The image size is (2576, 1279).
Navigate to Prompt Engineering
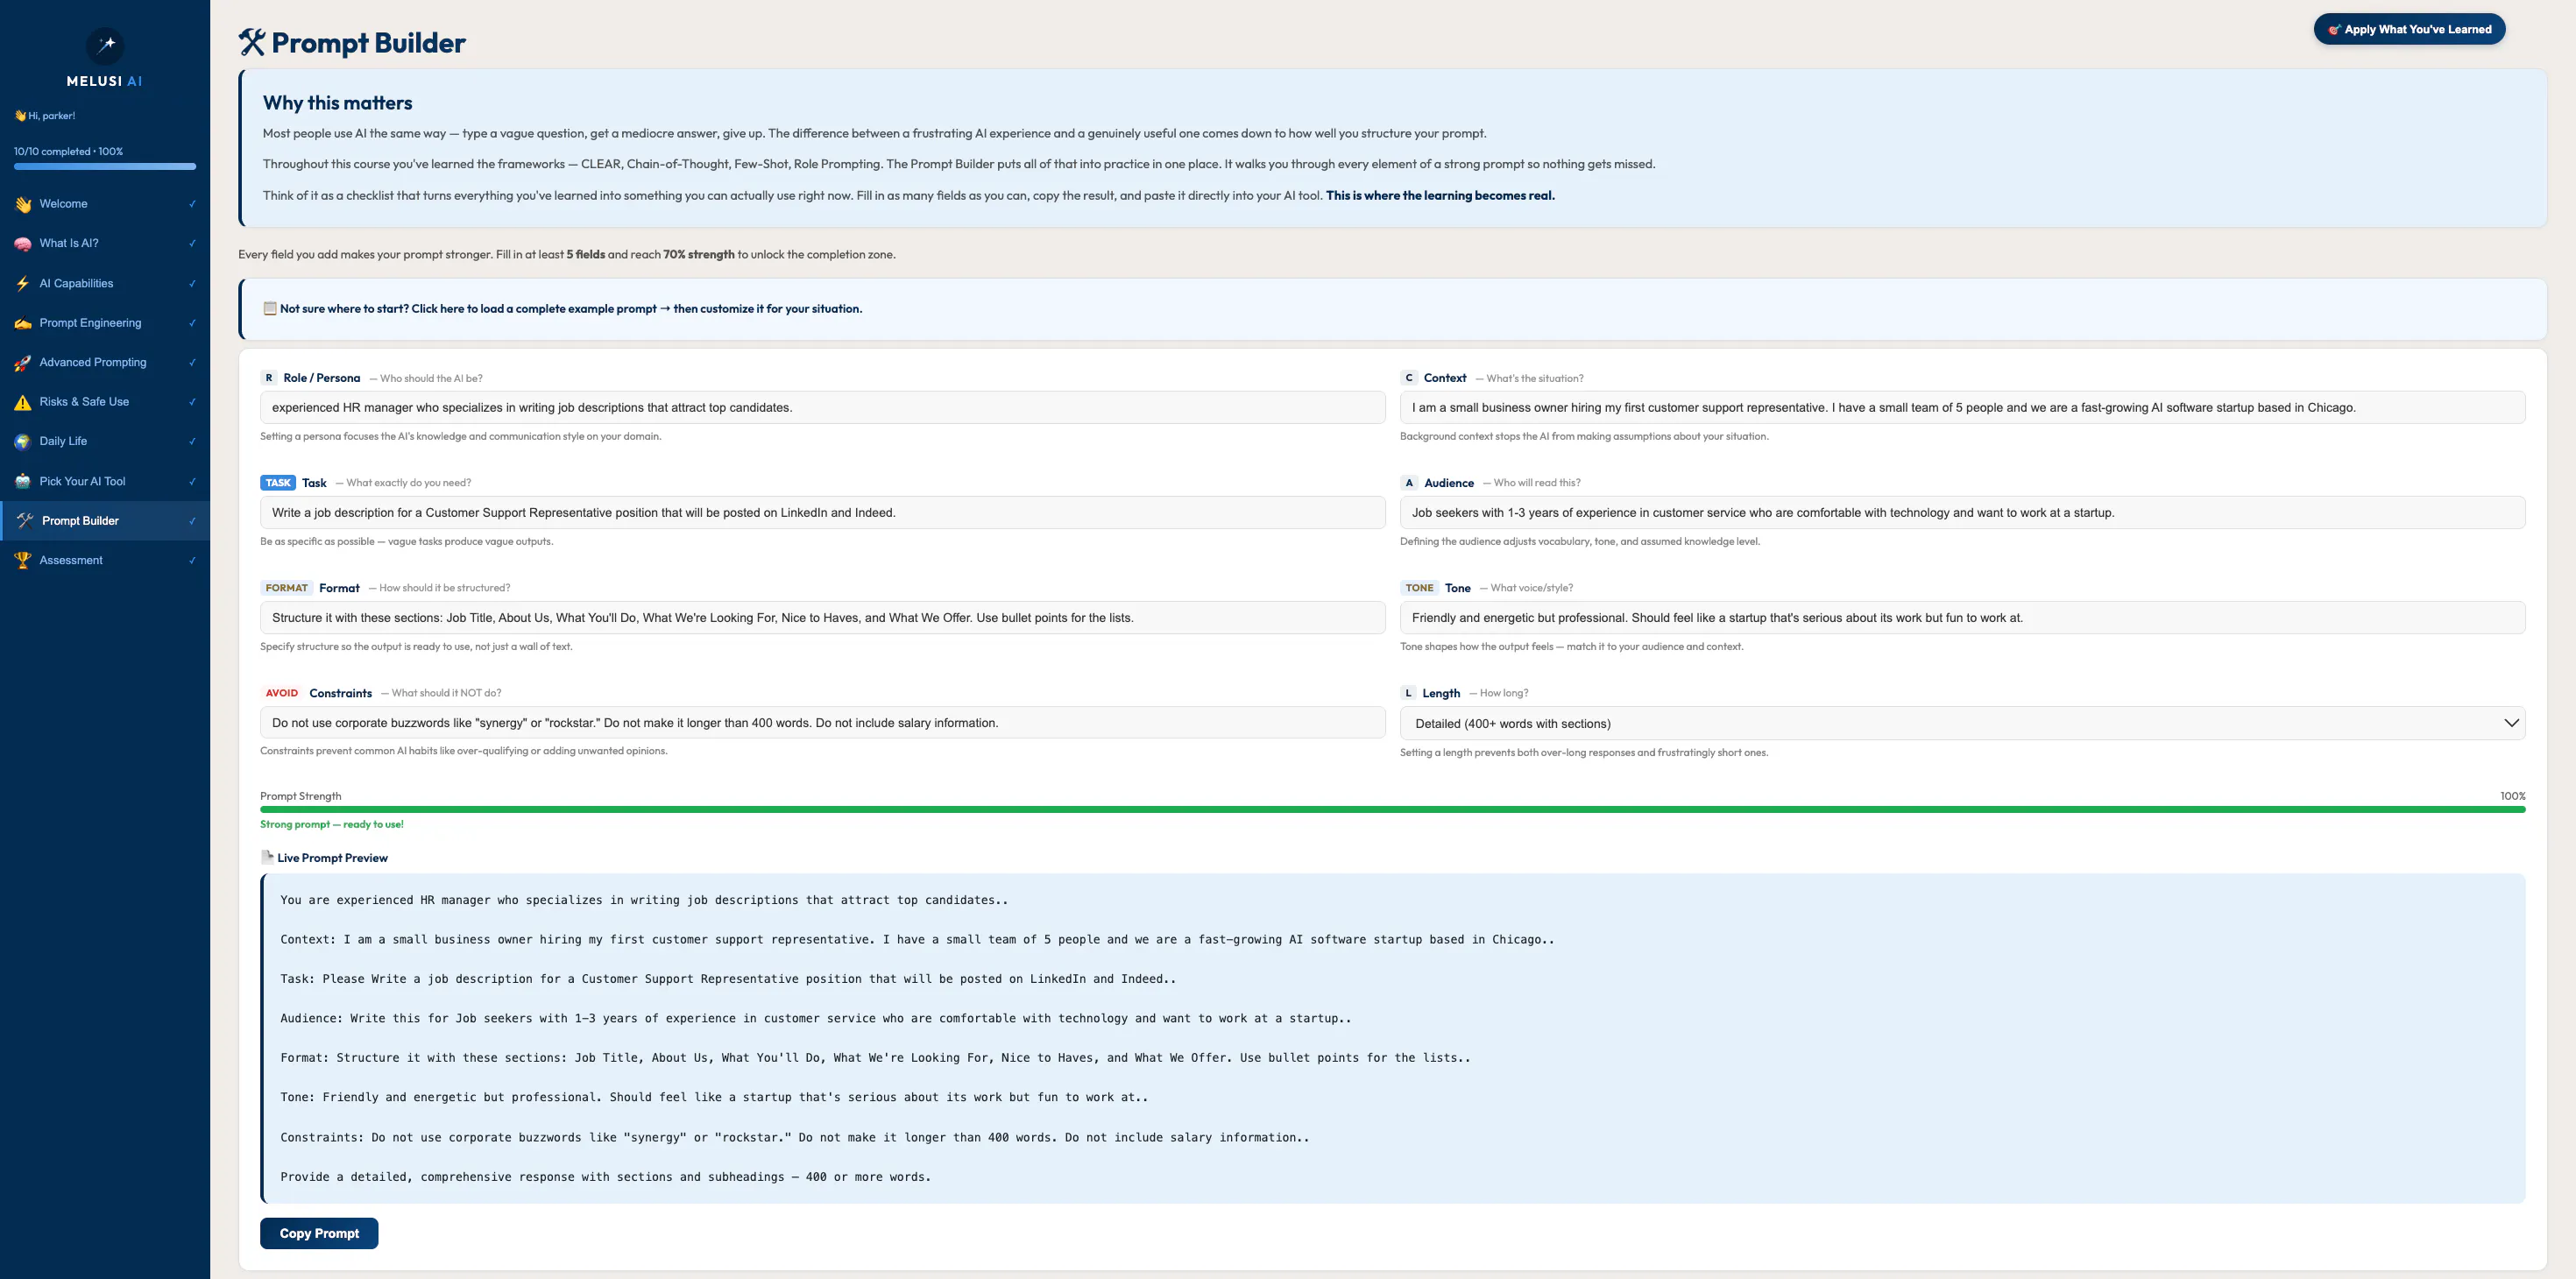(105, 323)
